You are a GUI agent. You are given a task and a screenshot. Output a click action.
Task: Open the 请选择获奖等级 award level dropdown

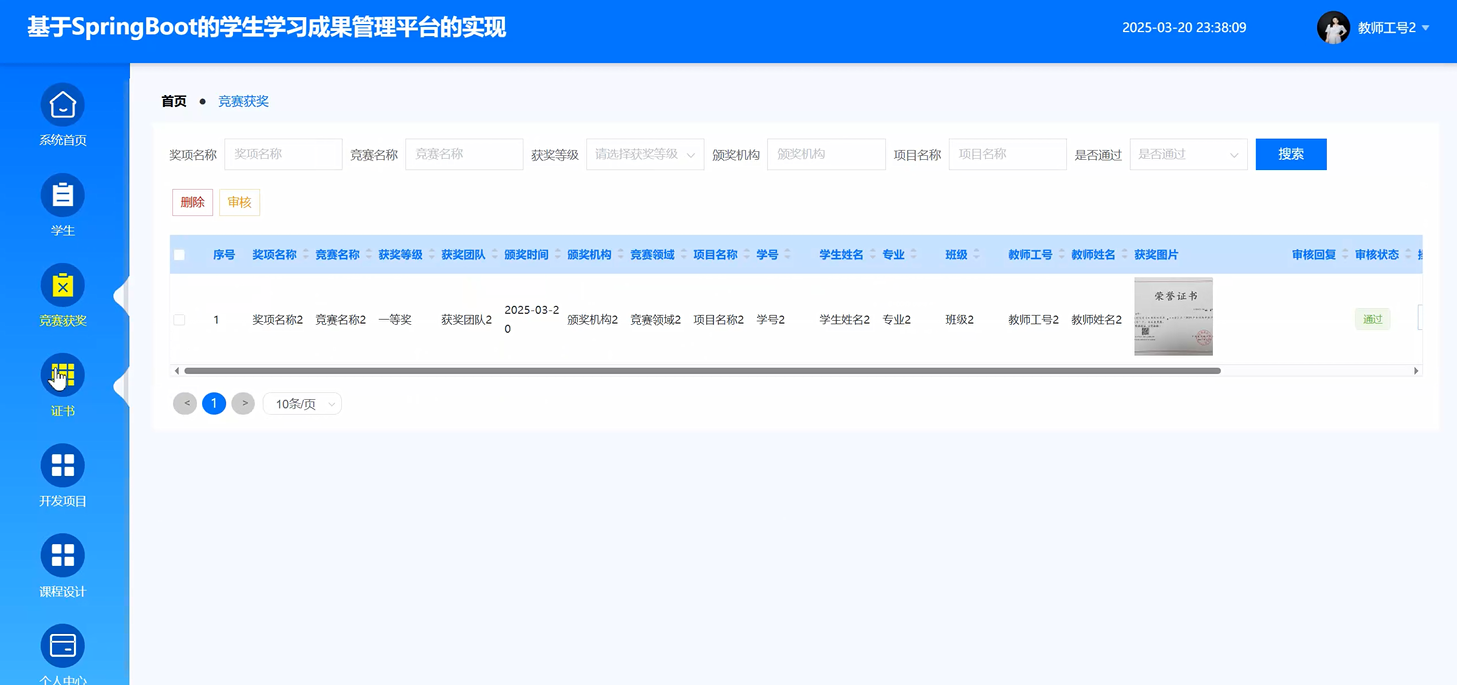pyautogui.click(x=644, y=154)
